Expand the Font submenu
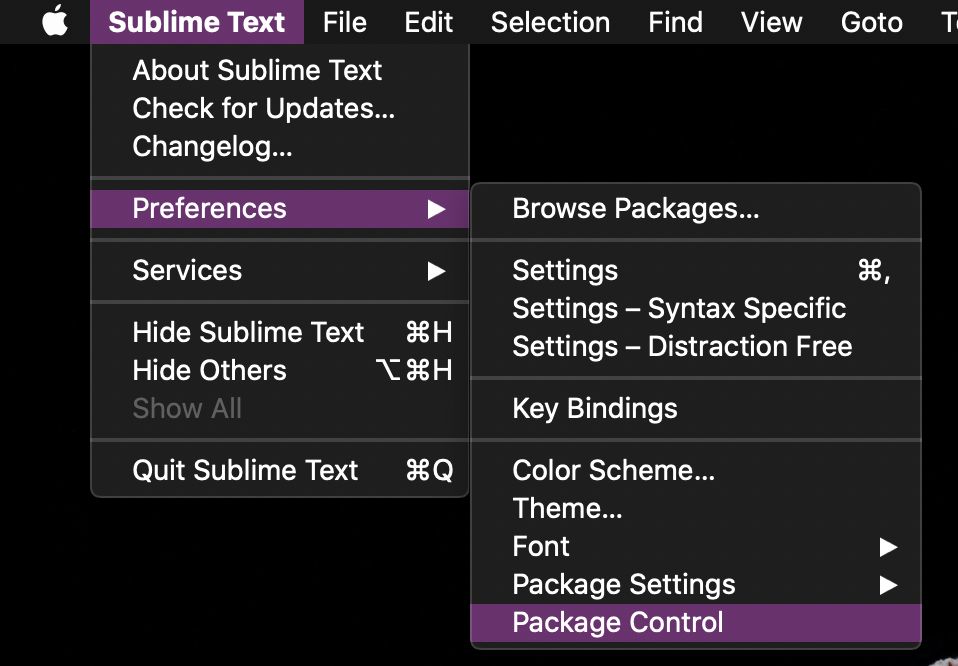 pyautogui.click(x=696, y=546)
